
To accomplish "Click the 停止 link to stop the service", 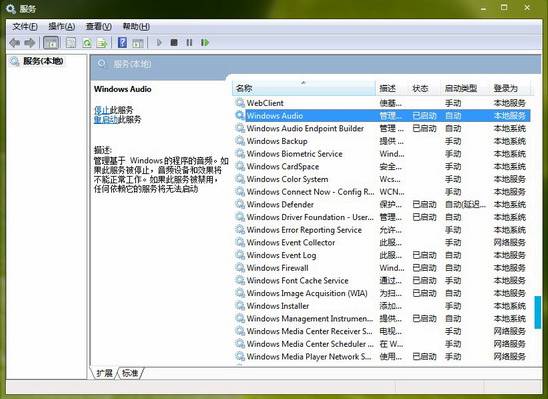I will pyautogui.click(x=102, y=110).
